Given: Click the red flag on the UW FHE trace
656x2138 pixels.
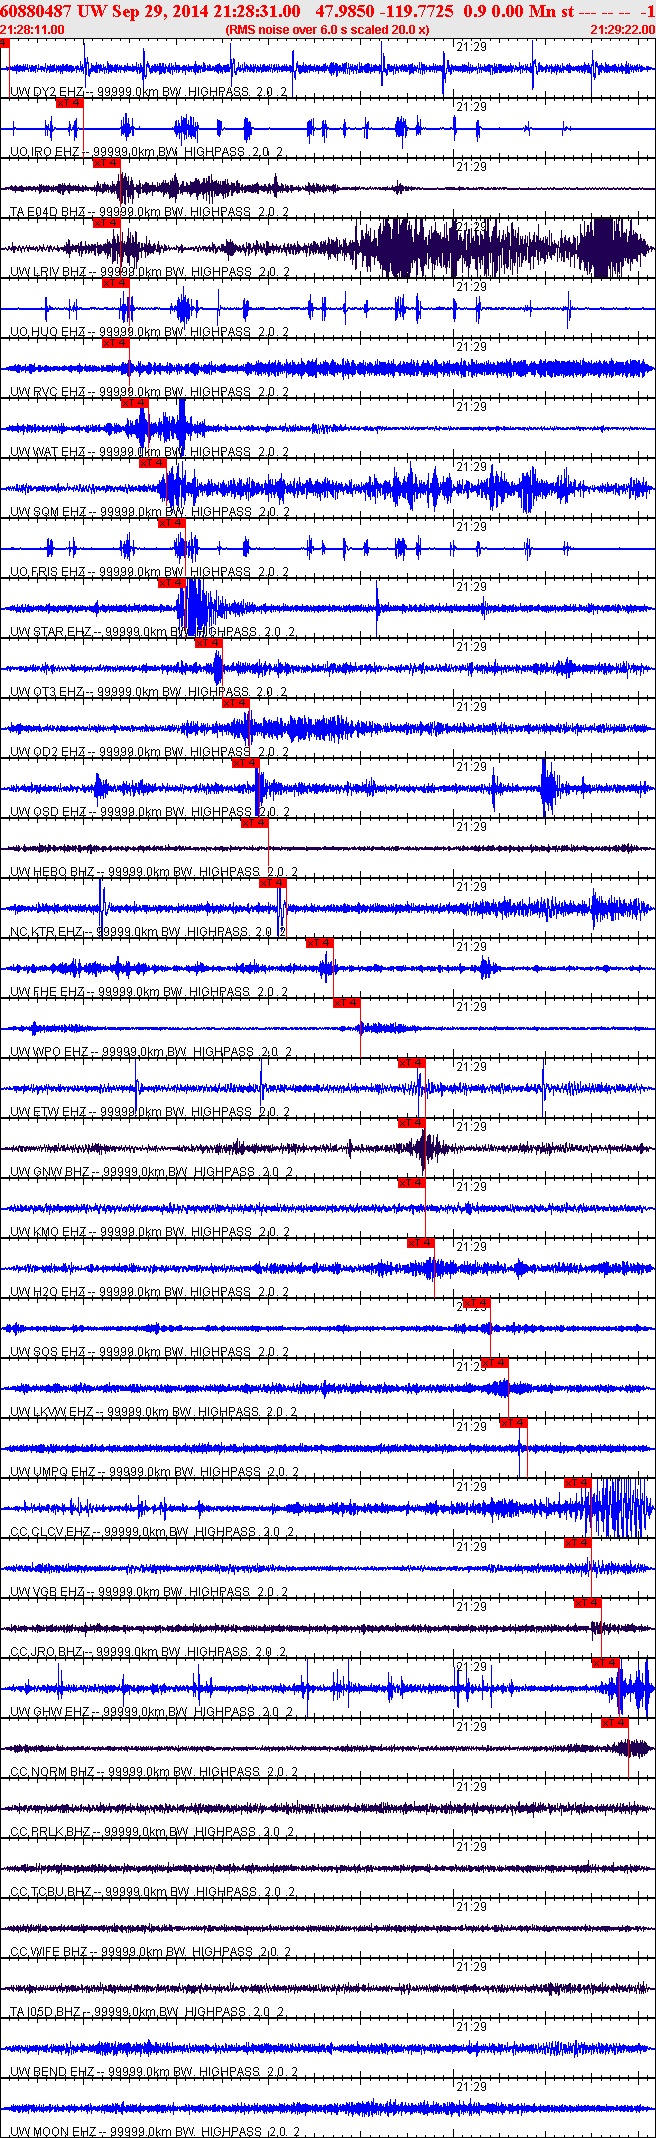Looking at the screenshot, I should point(319,942).
